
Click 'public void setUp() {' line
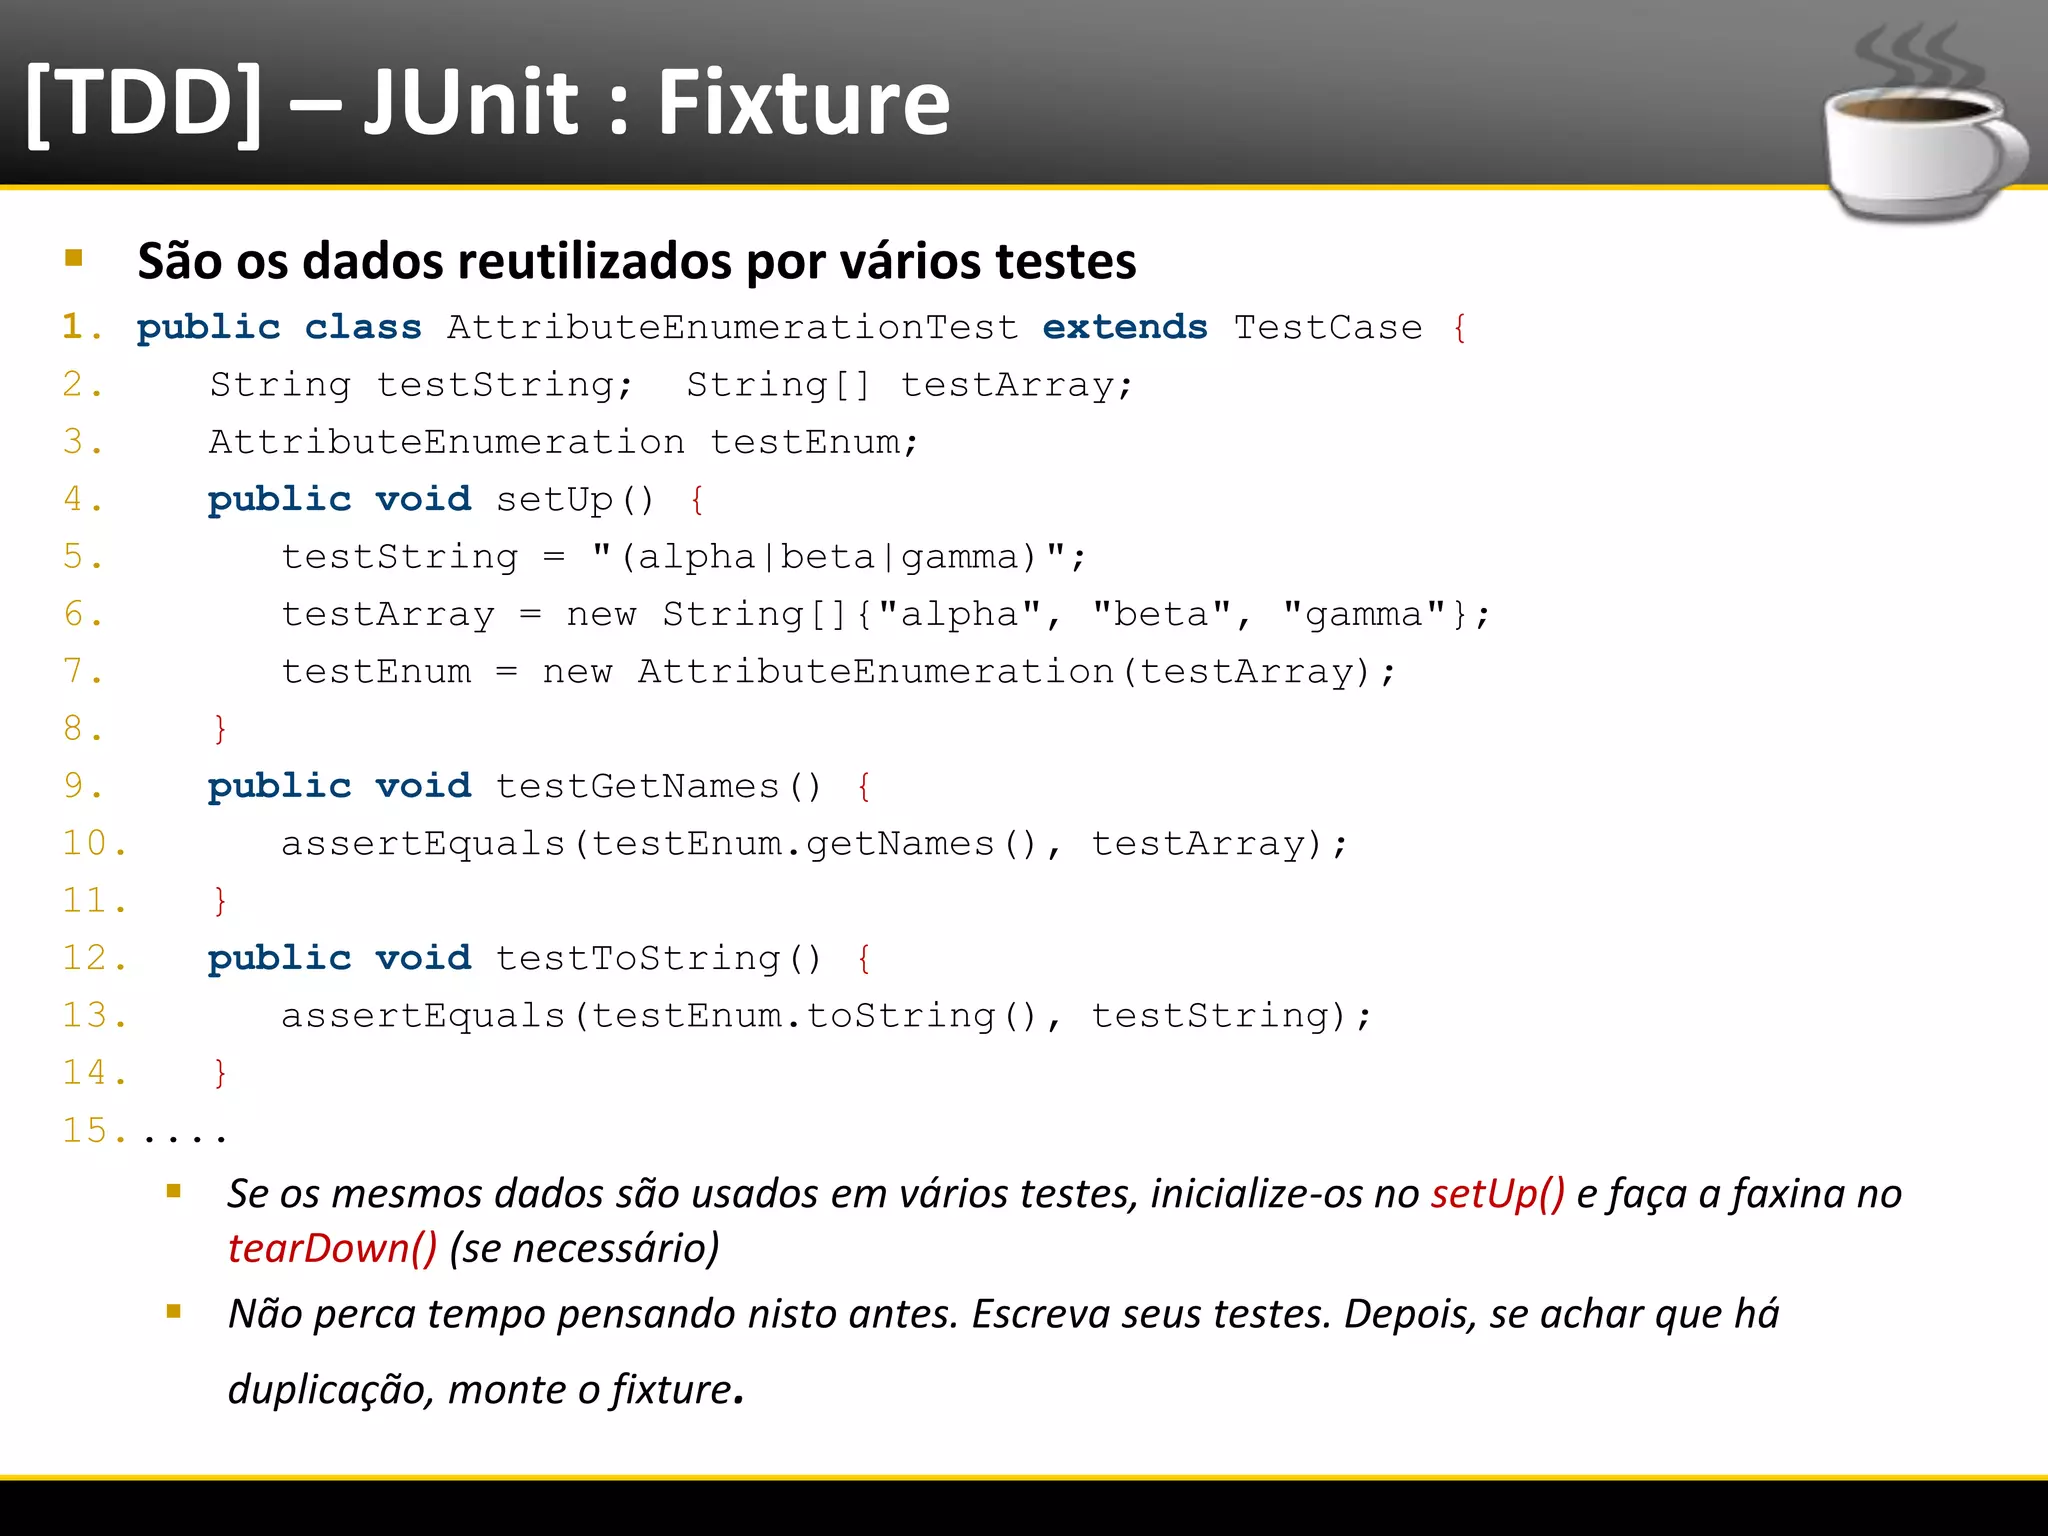[456, 499]
